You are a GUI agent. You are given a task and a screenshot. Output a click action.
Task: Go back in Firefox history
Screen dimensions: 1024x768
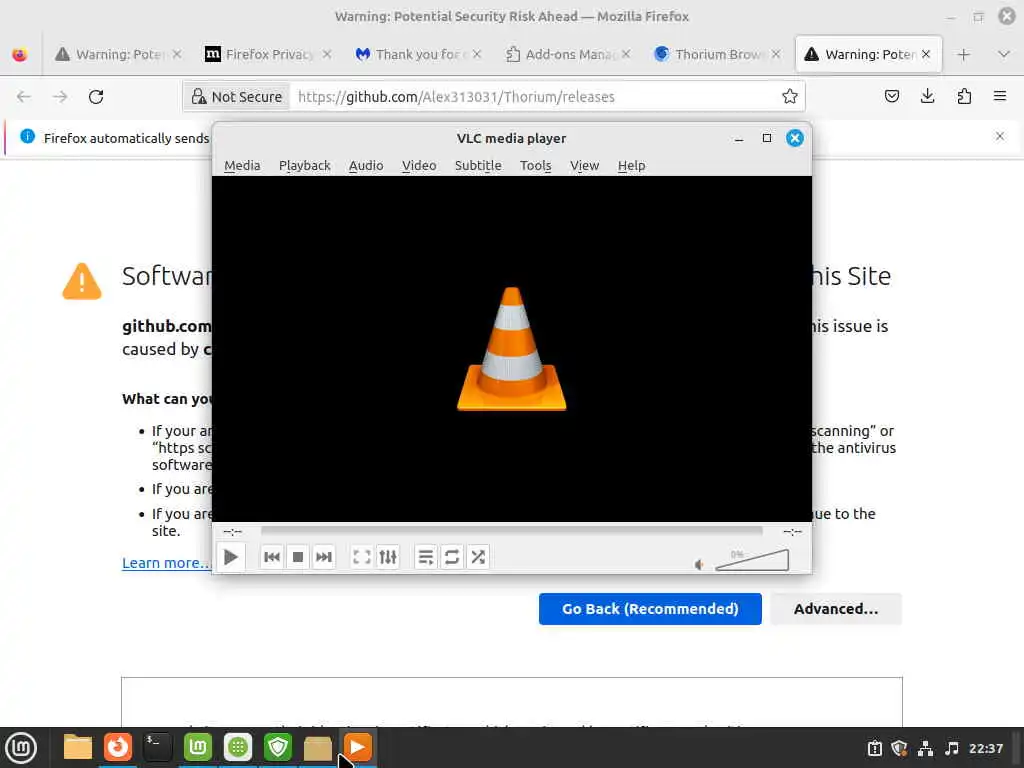click(24, 97)
